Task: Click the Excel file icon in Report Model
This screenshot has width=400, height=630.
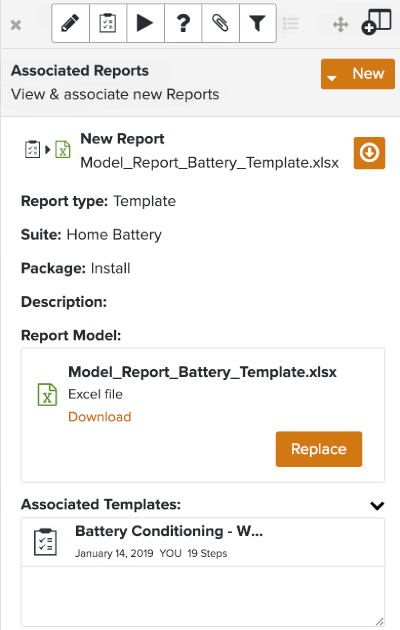Action: point(47,395)
